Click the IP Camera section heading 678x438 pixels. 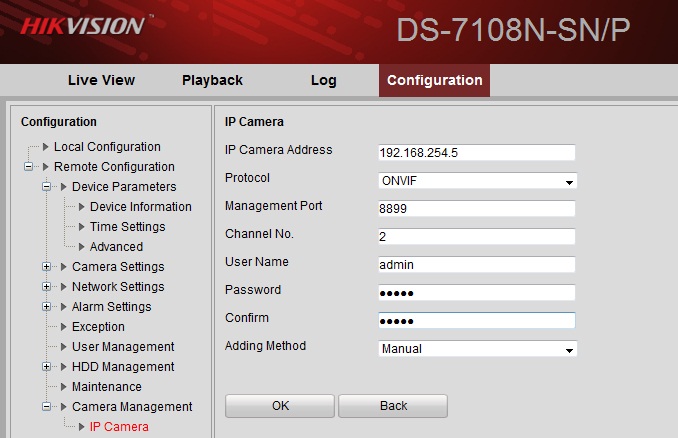point(254,122)
